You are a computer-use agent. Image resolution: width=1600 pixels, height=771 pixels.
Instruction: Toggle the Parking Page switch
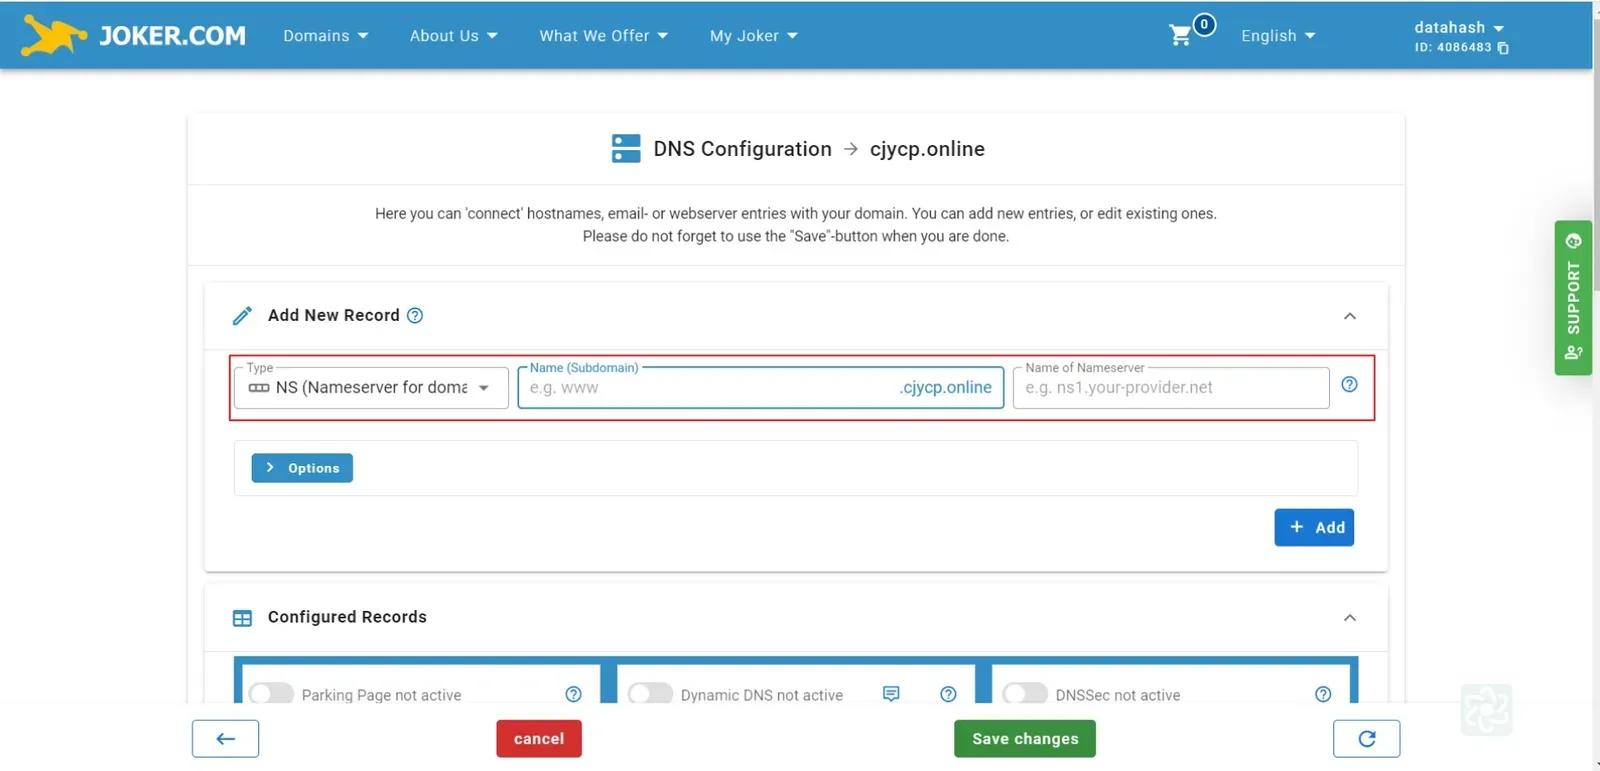[271, 693]
